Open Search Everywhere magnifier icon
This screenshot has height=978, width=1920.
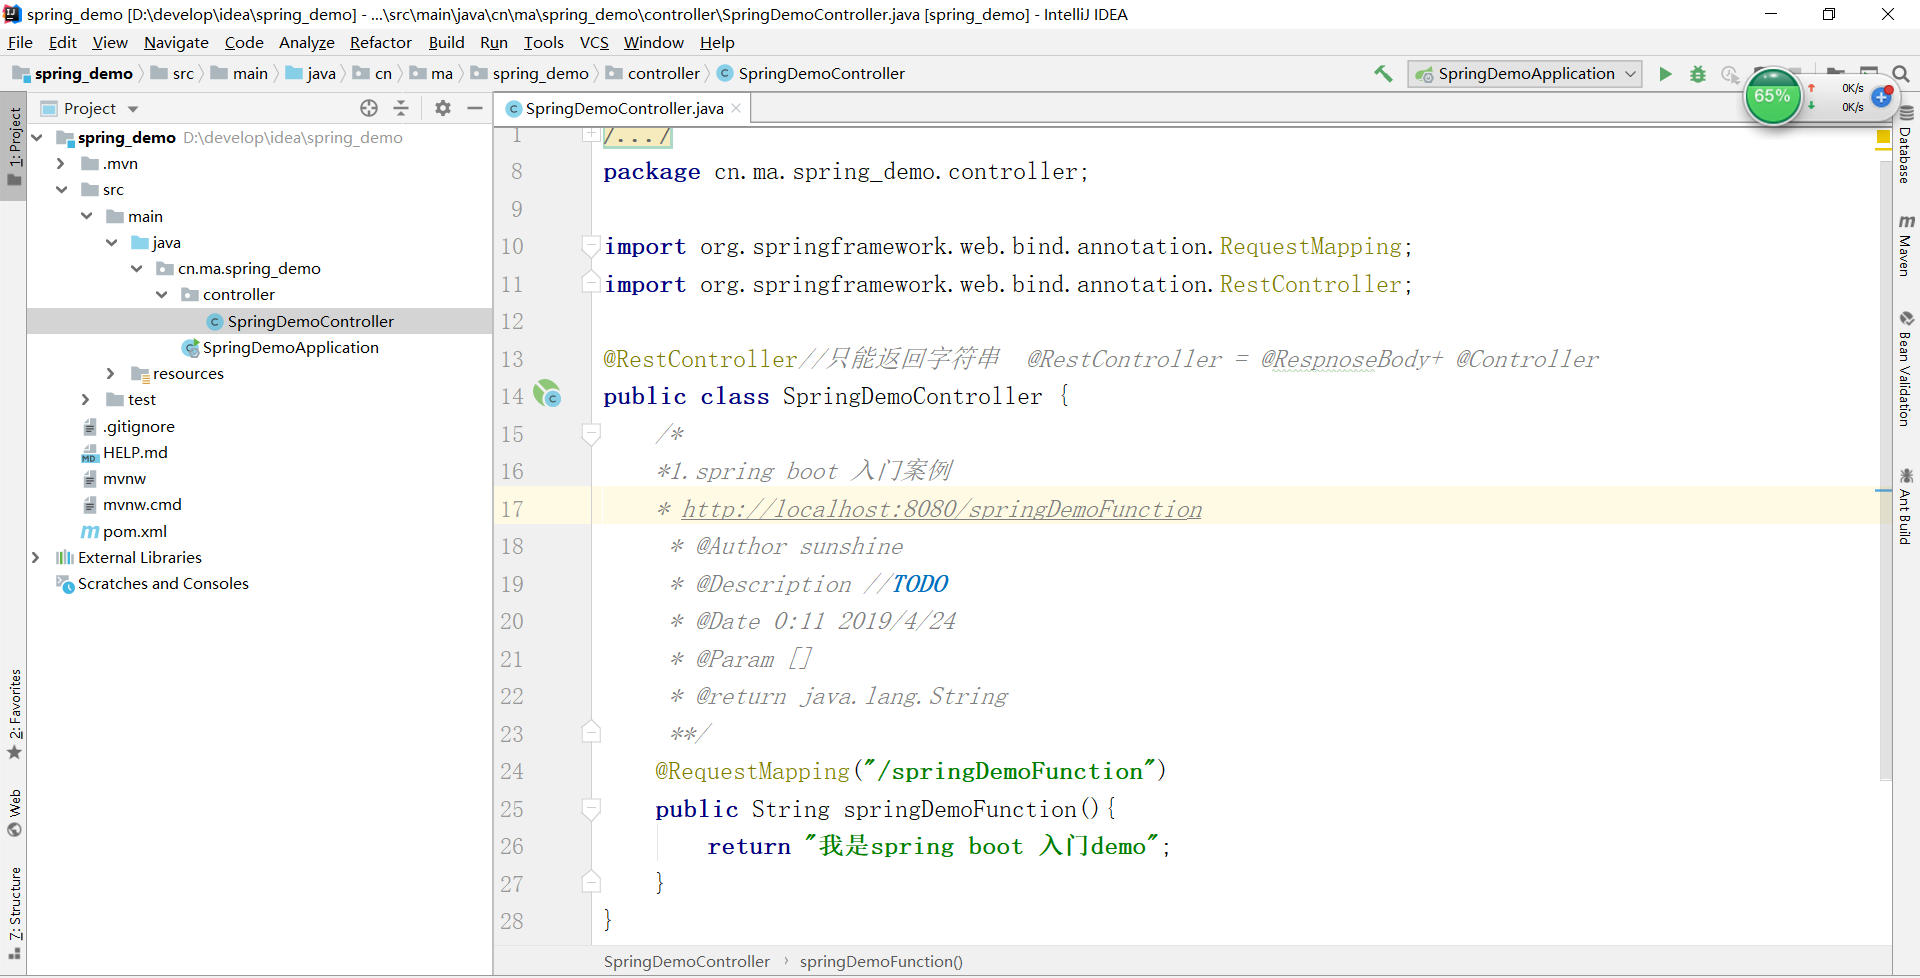click(1901, 74)
